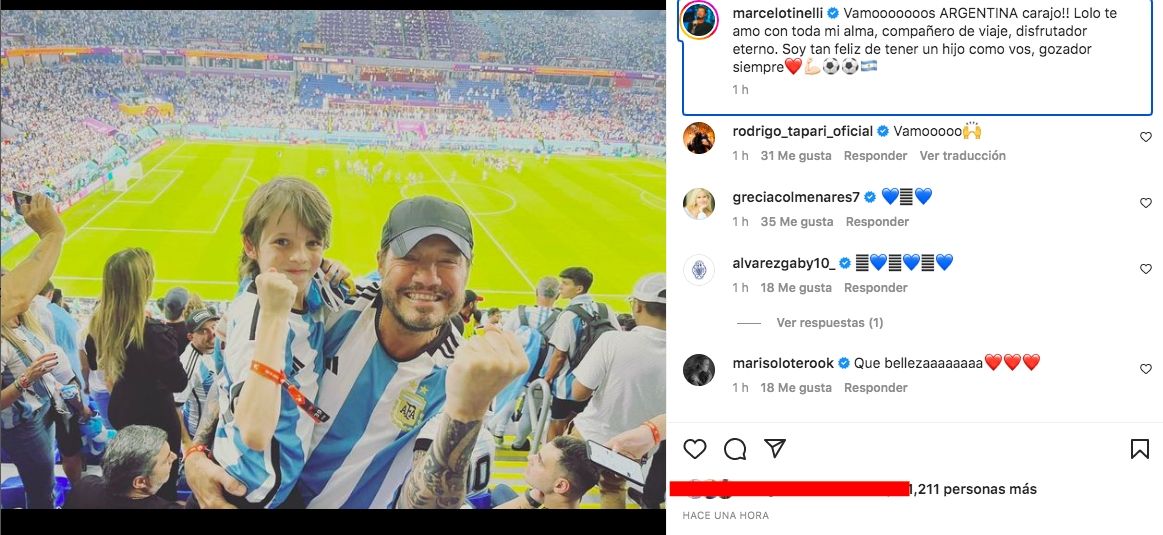Open rodrigo_tapari_oficial's avatar
Image resolution: width=1163 pixels, height=535 pixels.
click(x=699, y=138)
